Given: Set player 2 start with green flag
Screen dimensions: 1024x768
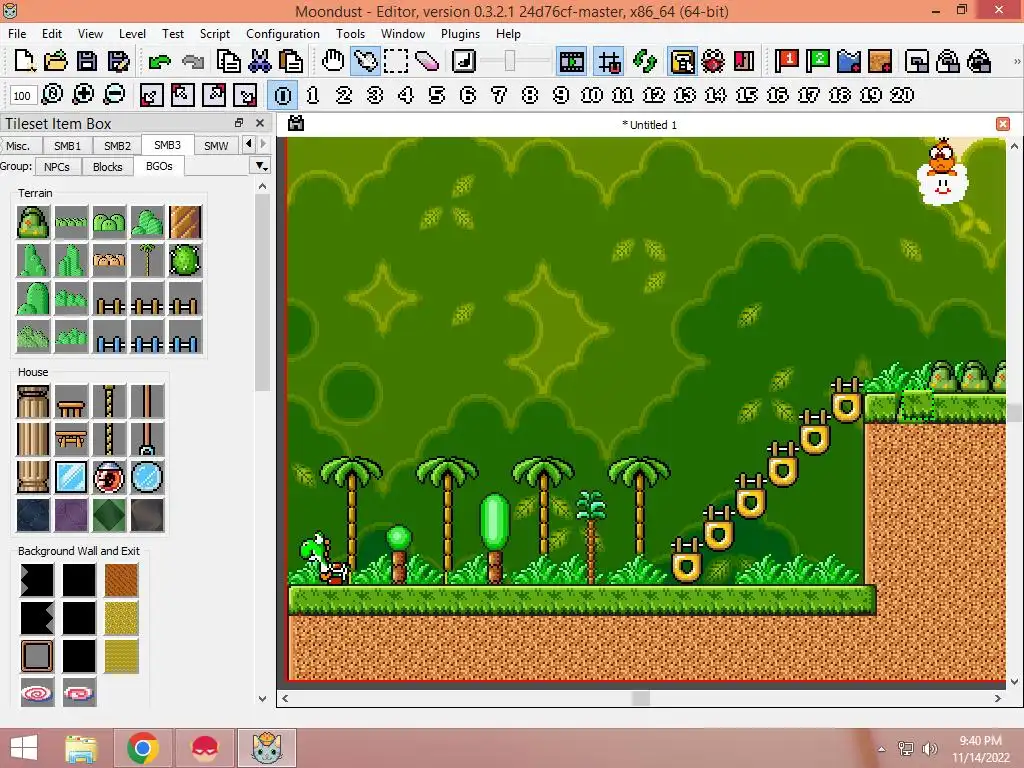Looking at the screenshot, I should 818,61.
